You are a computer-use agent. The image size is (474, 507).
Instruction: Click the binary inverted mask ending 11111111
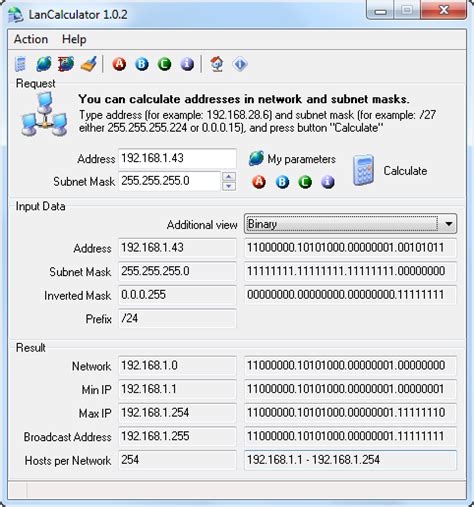pos(350,295)
